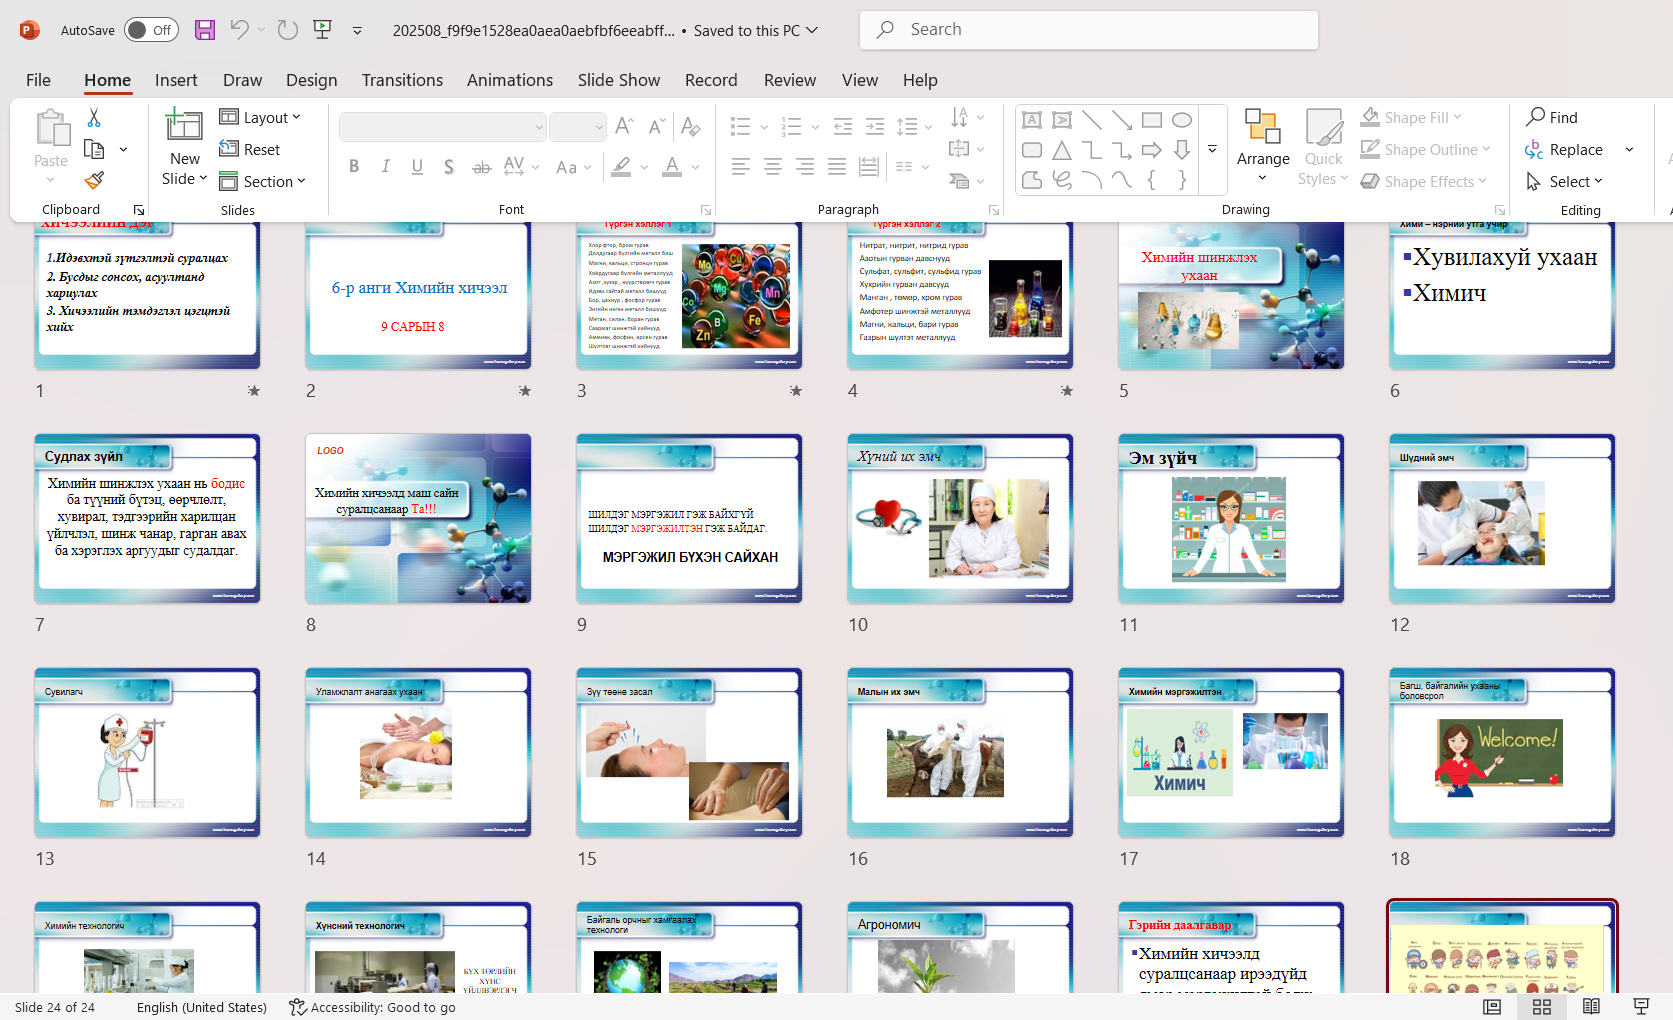The image size is (1673, 1020).
Task: Click the Find button
Action: (x=1552, y=117)
